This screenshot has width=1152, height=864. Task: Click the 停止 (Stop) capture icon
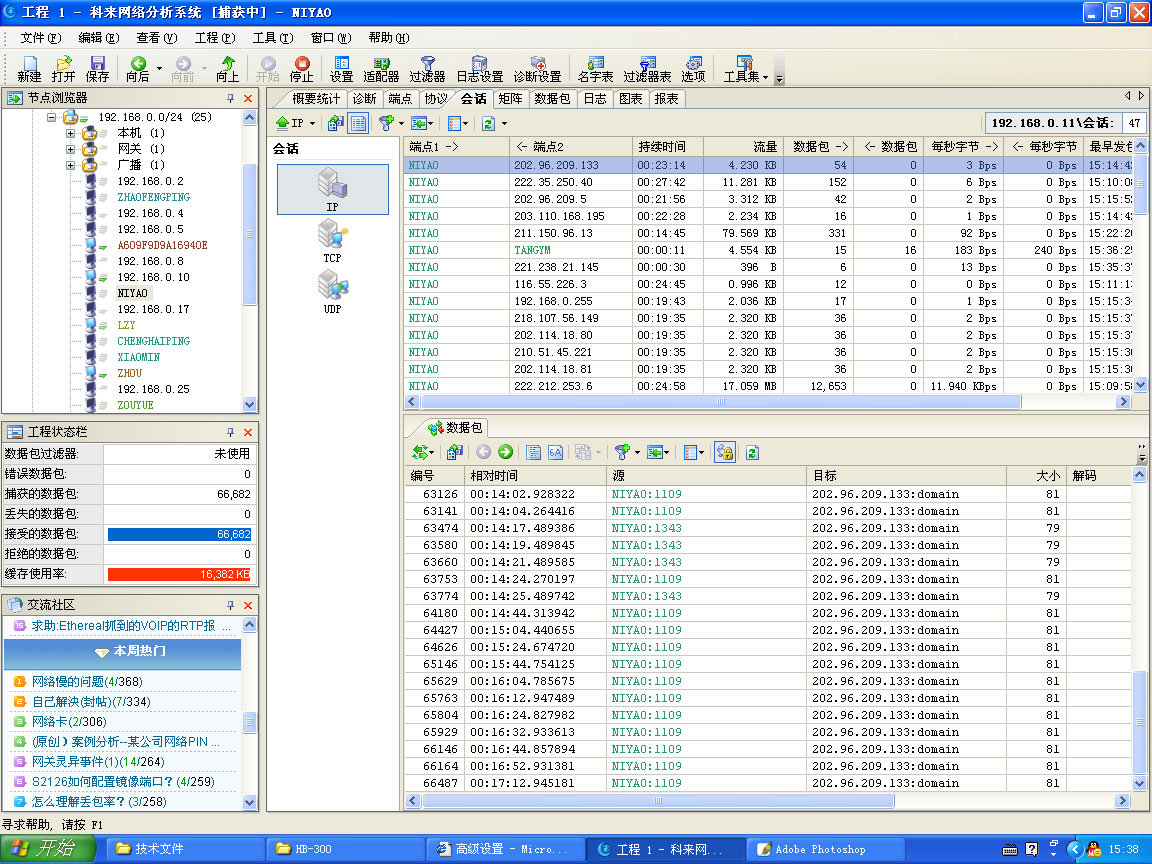pos(301,68)
